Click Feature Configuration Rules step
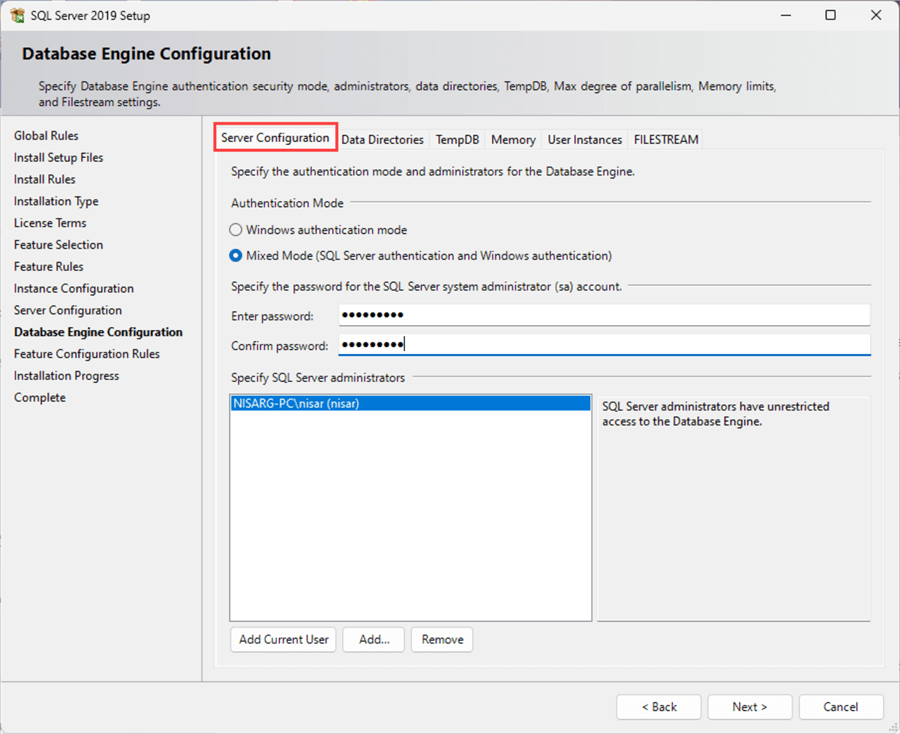 click(x=87, y=354)
